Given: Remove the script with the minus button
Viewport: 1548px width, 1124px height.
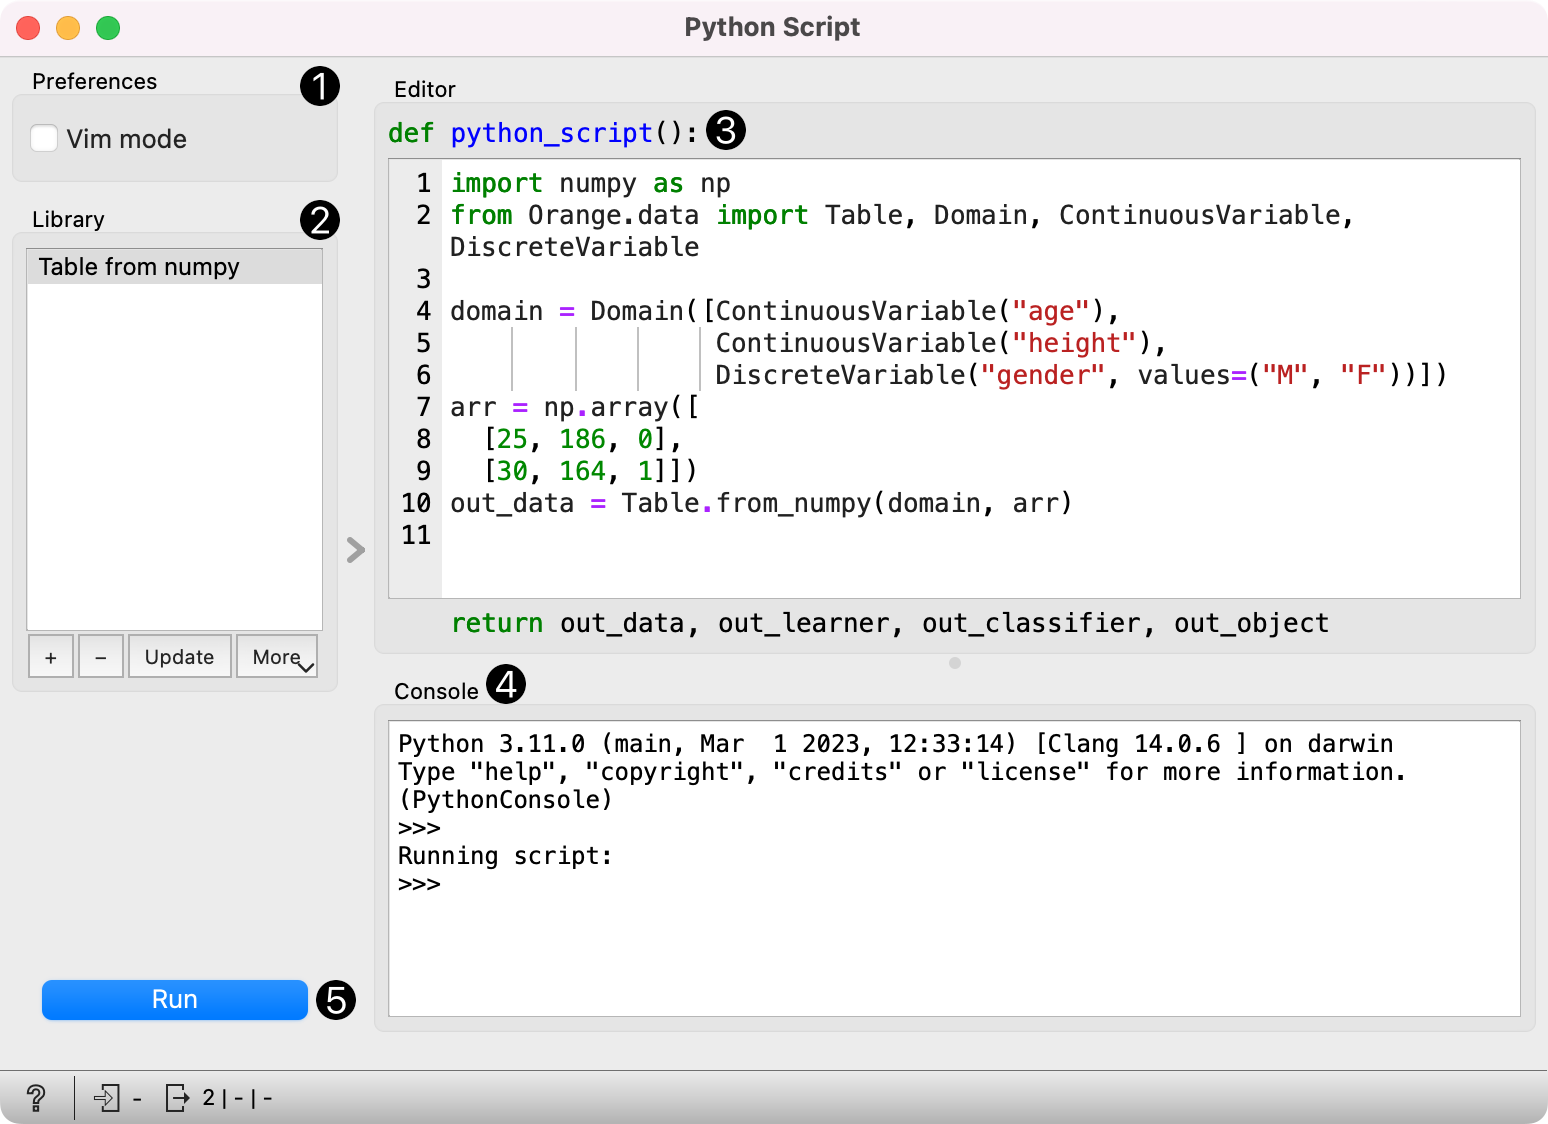Looking at the screenshot, I should pos(101,657).
